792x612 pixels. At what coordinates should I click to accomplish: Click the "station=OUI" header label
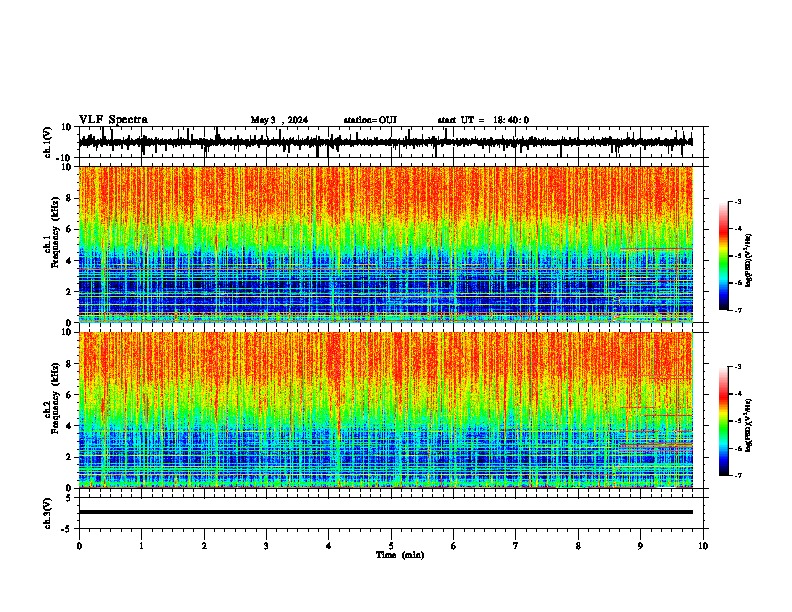point(370,120)
